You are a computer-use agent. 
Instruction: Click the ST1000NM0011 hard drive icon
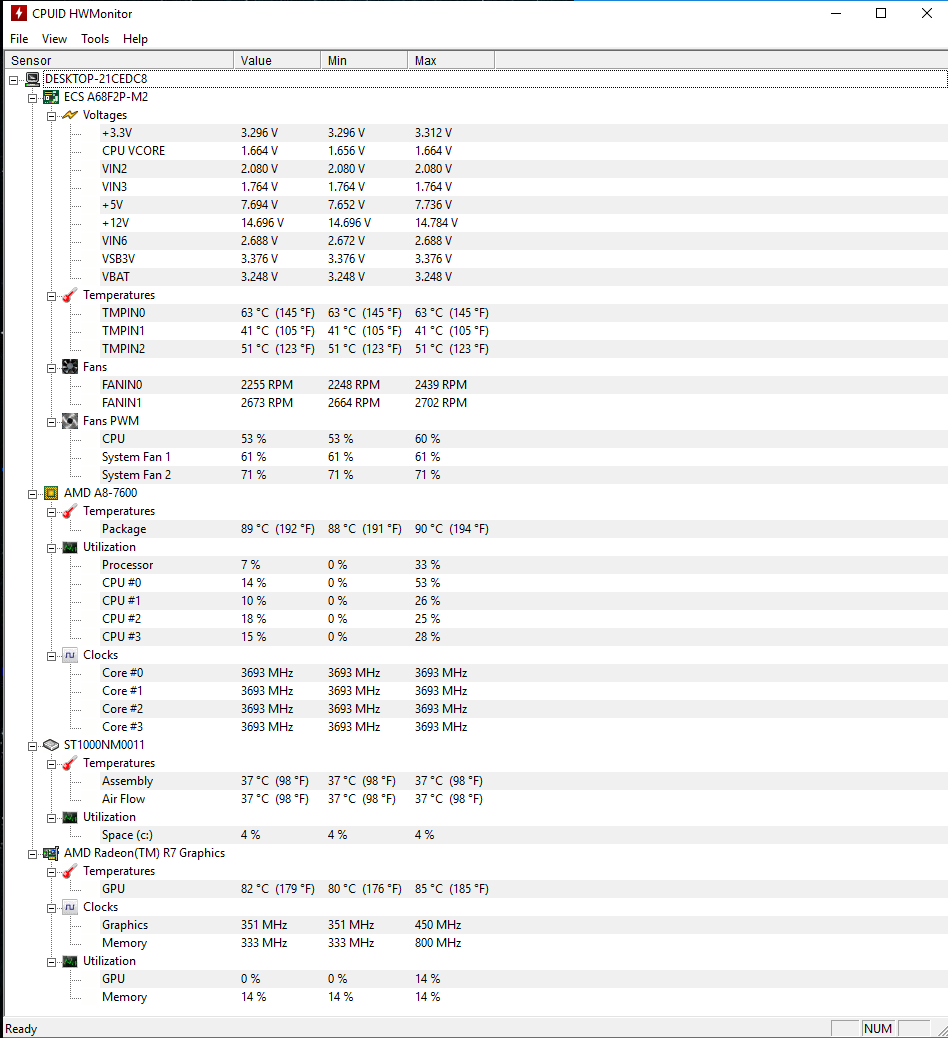tap(51, 745)
